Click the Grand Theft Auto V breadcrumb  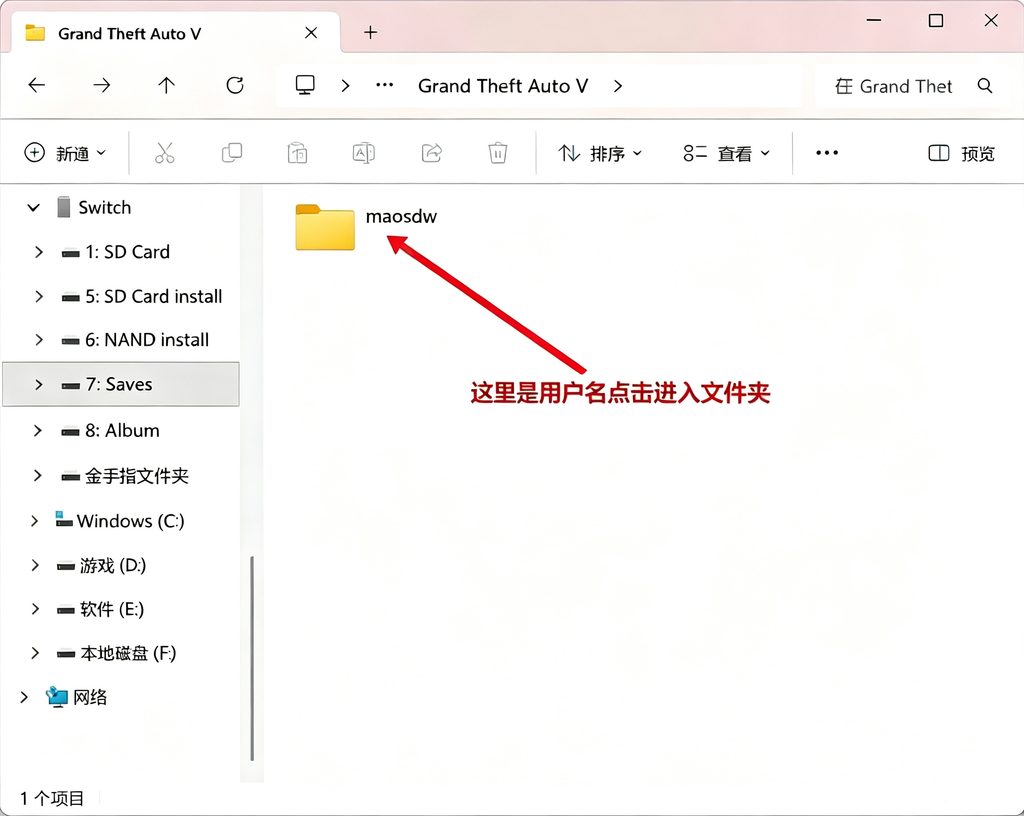tap(503, 86)
